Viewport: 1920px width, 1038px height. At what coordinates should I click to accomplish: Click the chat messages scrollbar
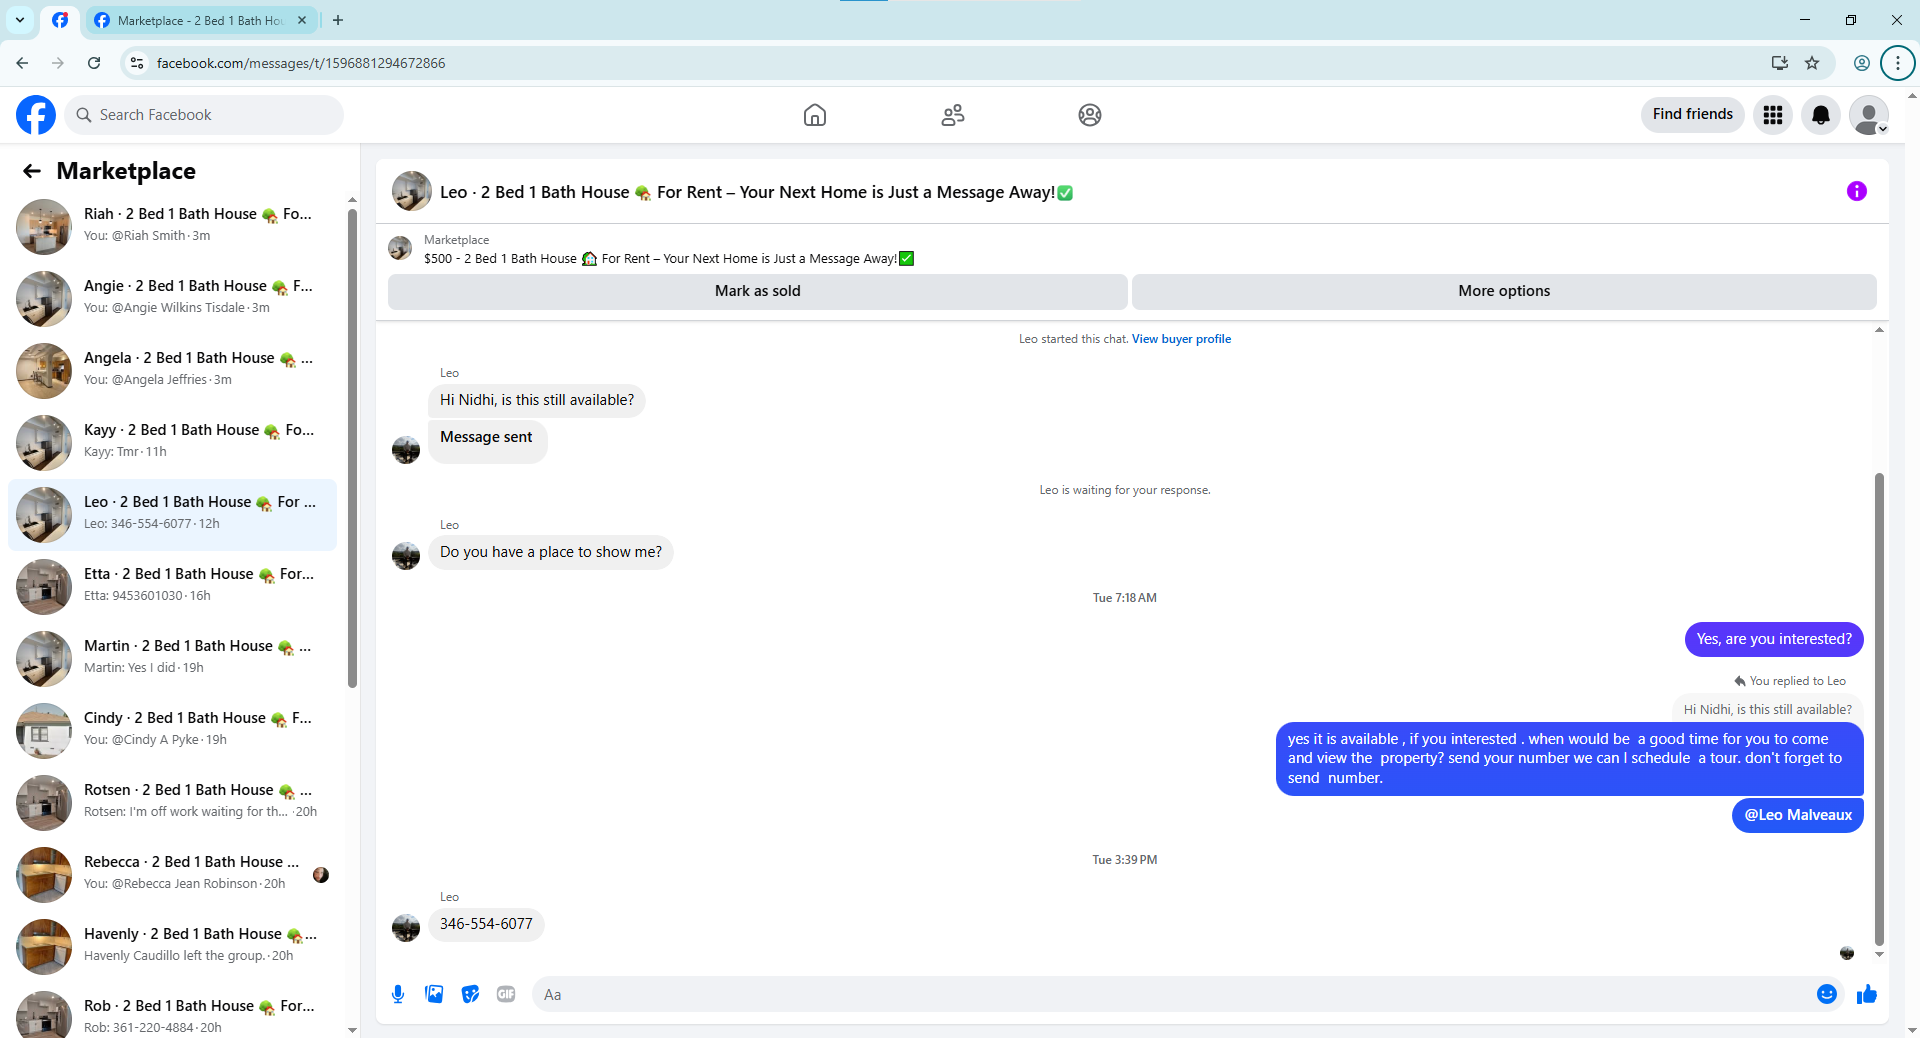(x=1879, y=708)
